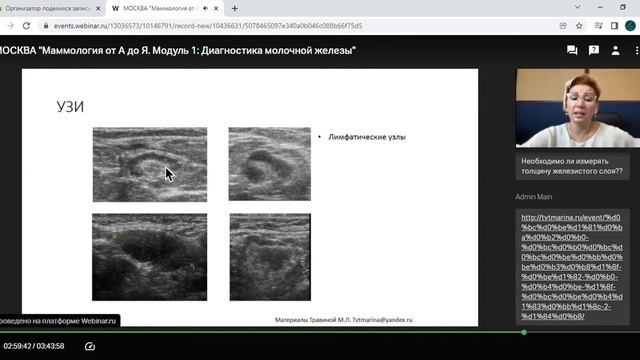The height and width of the screenshot is (360, 640).
Task: Click the presenter's webcam video
Action: [x=578, y=108]
